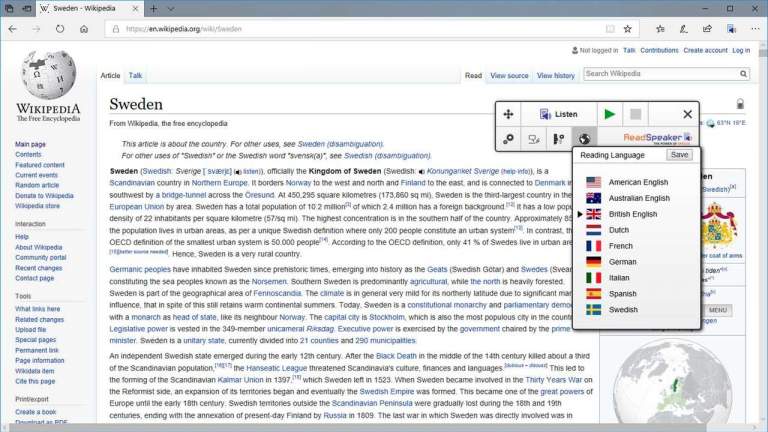Click the Wikipedia search magnifier icon
The height and width of the screenshot is (432, 768).
[x=744, y=73]
